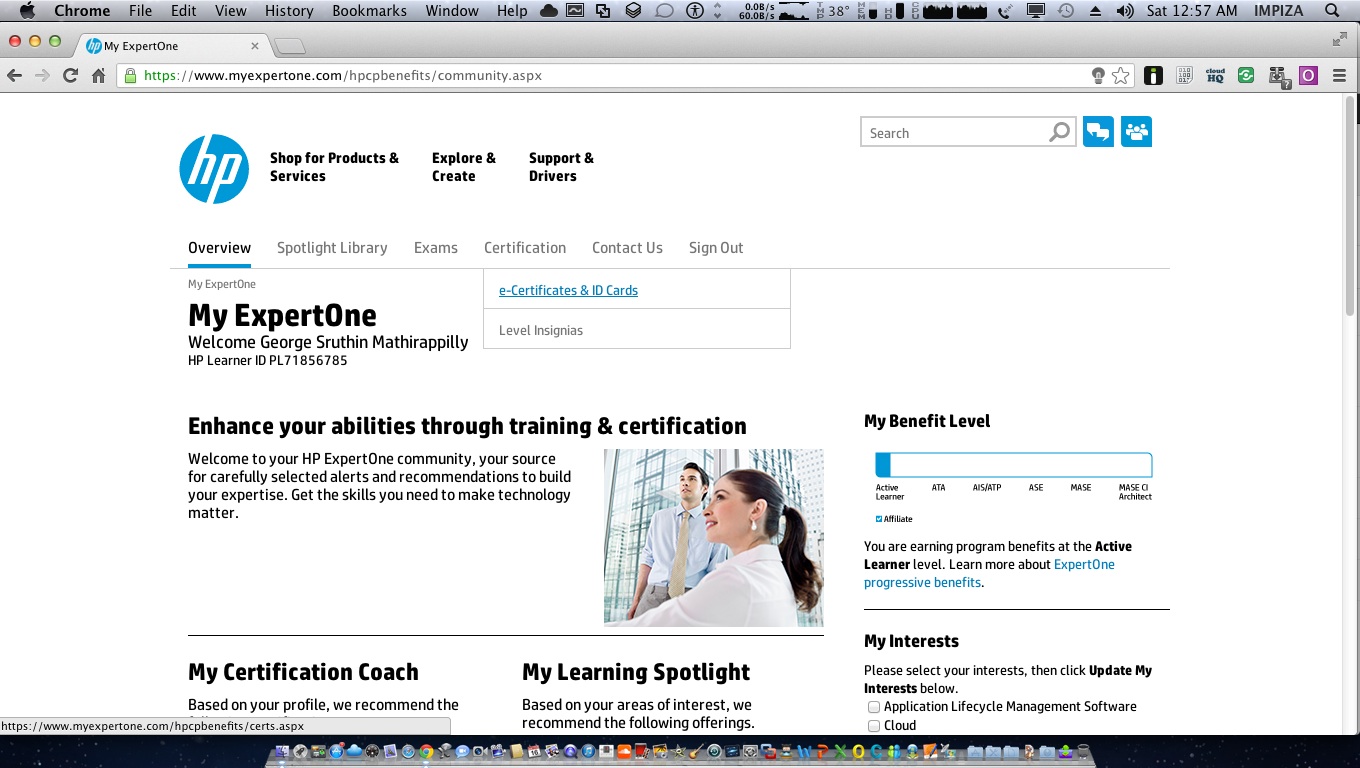Click the 'My Learning Spotlight' heading
Viewport: 1360px width, 768px height.
pyautogui.click(x=636, y=672)
